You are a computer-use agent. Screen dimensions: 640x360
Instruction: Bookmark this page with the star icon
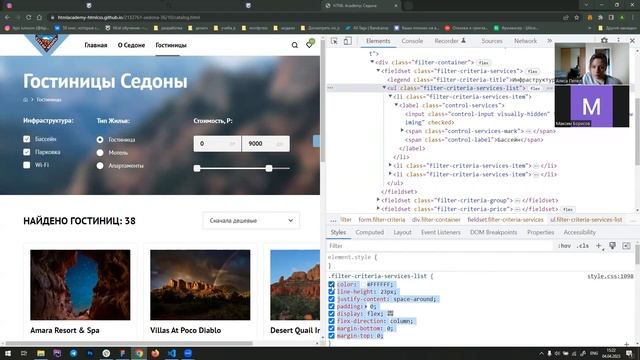point(577,18)
